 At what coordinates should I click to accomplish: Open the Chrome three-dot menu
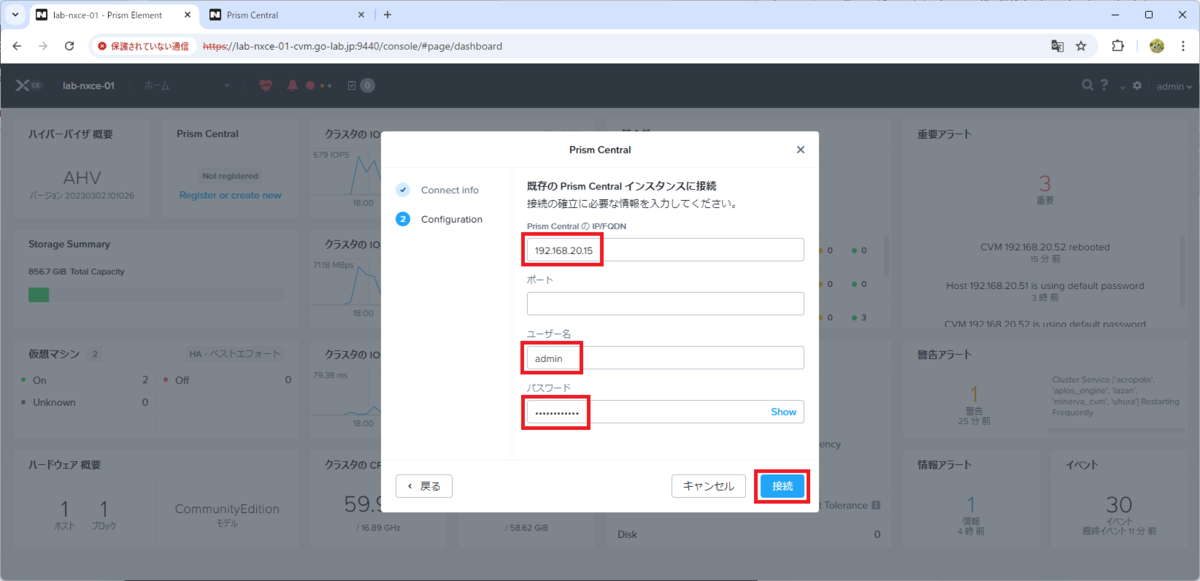coord(1184,46)
